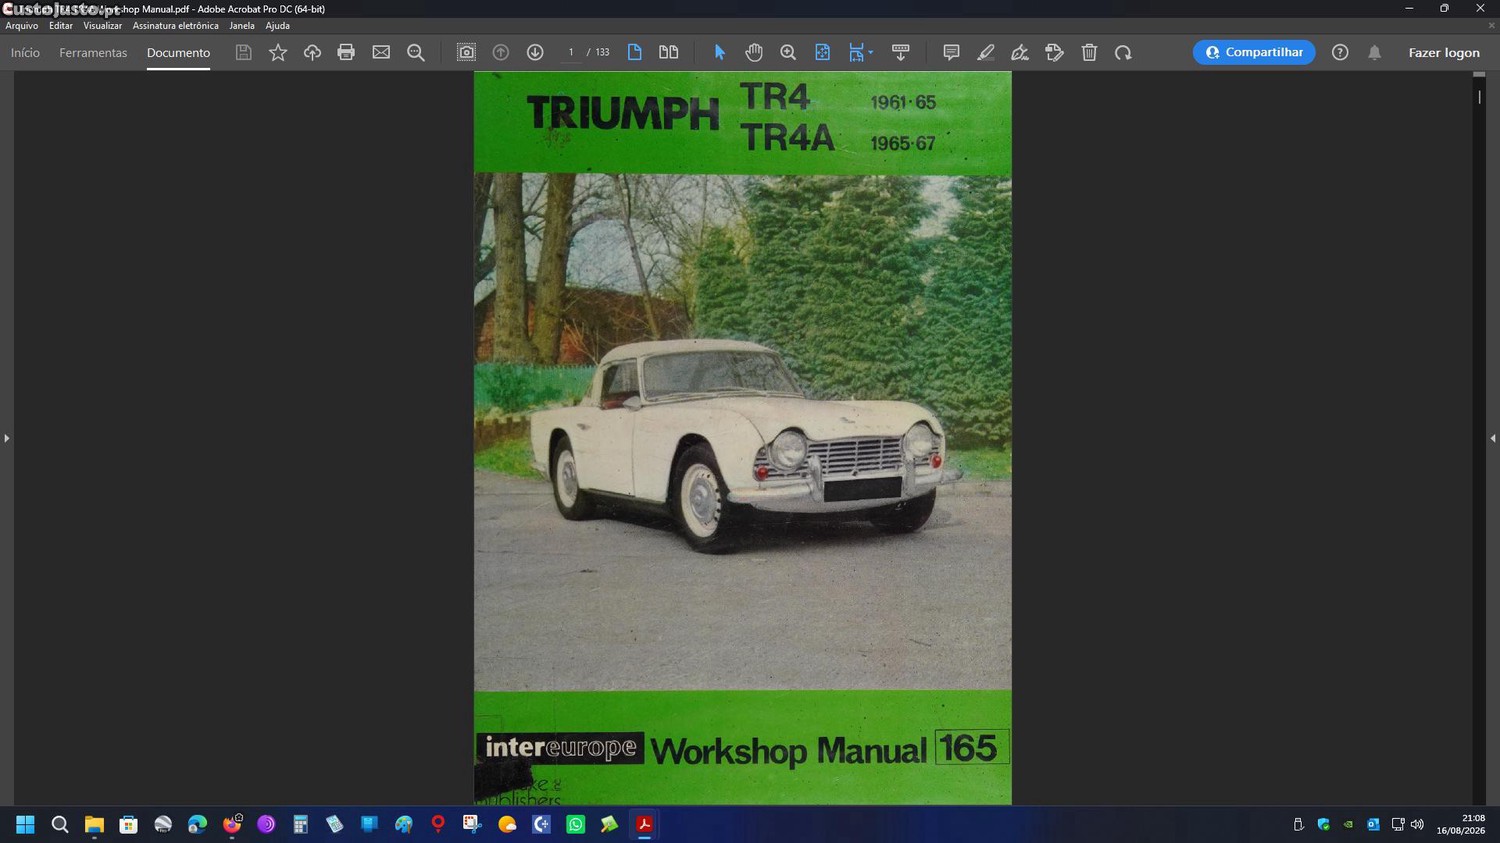
Task: Switch to the Início tab
Action: click(x=25, y=53)
